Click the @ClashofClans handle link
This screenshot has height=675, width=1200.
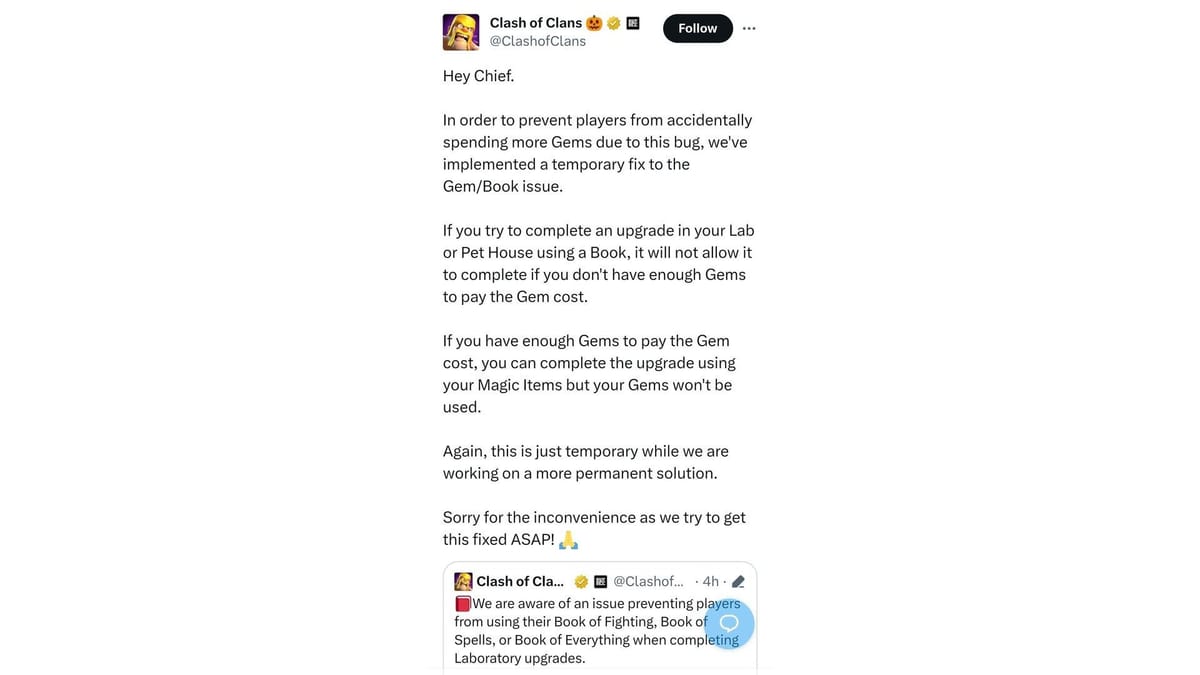pyautogui.click(x=538, y=41)
